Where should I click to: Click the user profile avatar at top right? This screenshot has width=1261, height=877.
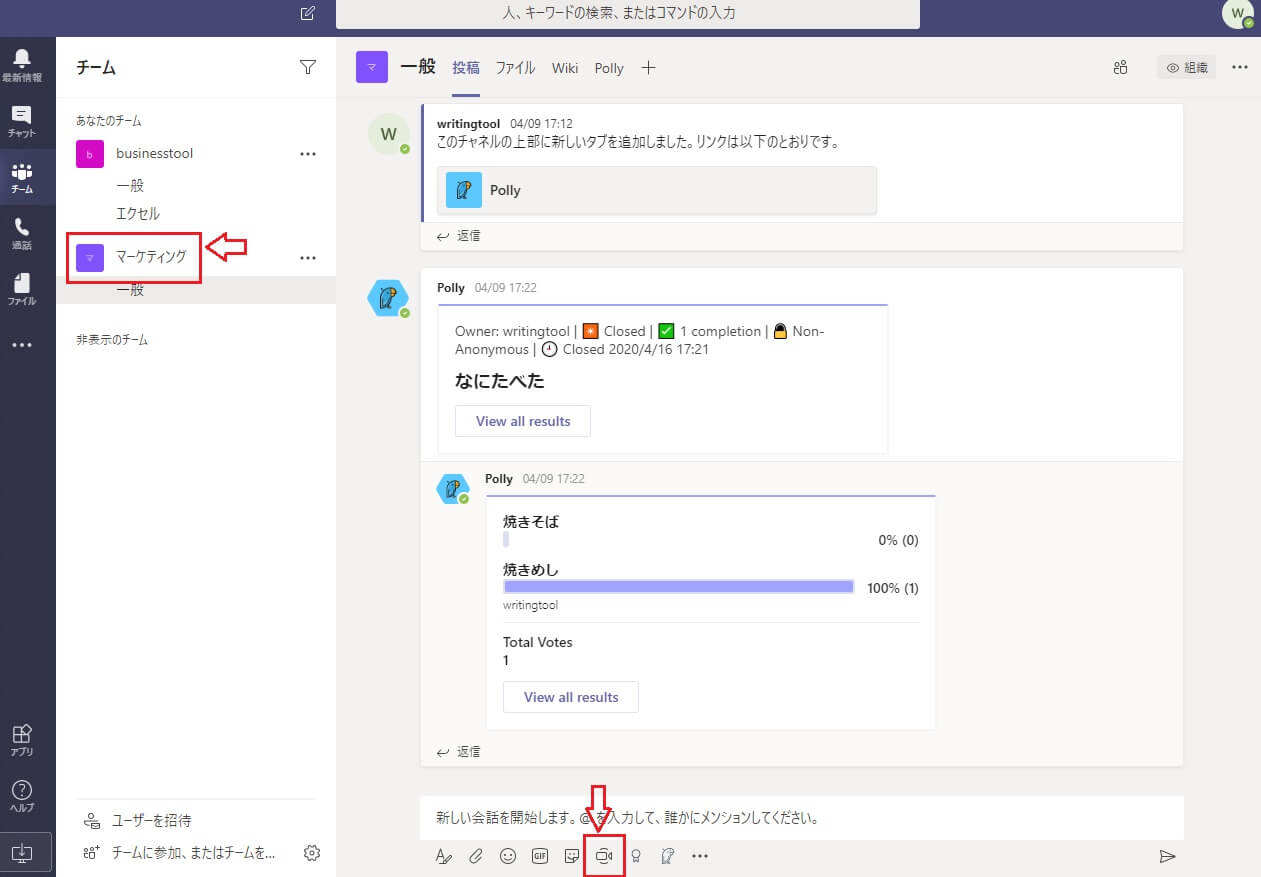point(1238,14)
